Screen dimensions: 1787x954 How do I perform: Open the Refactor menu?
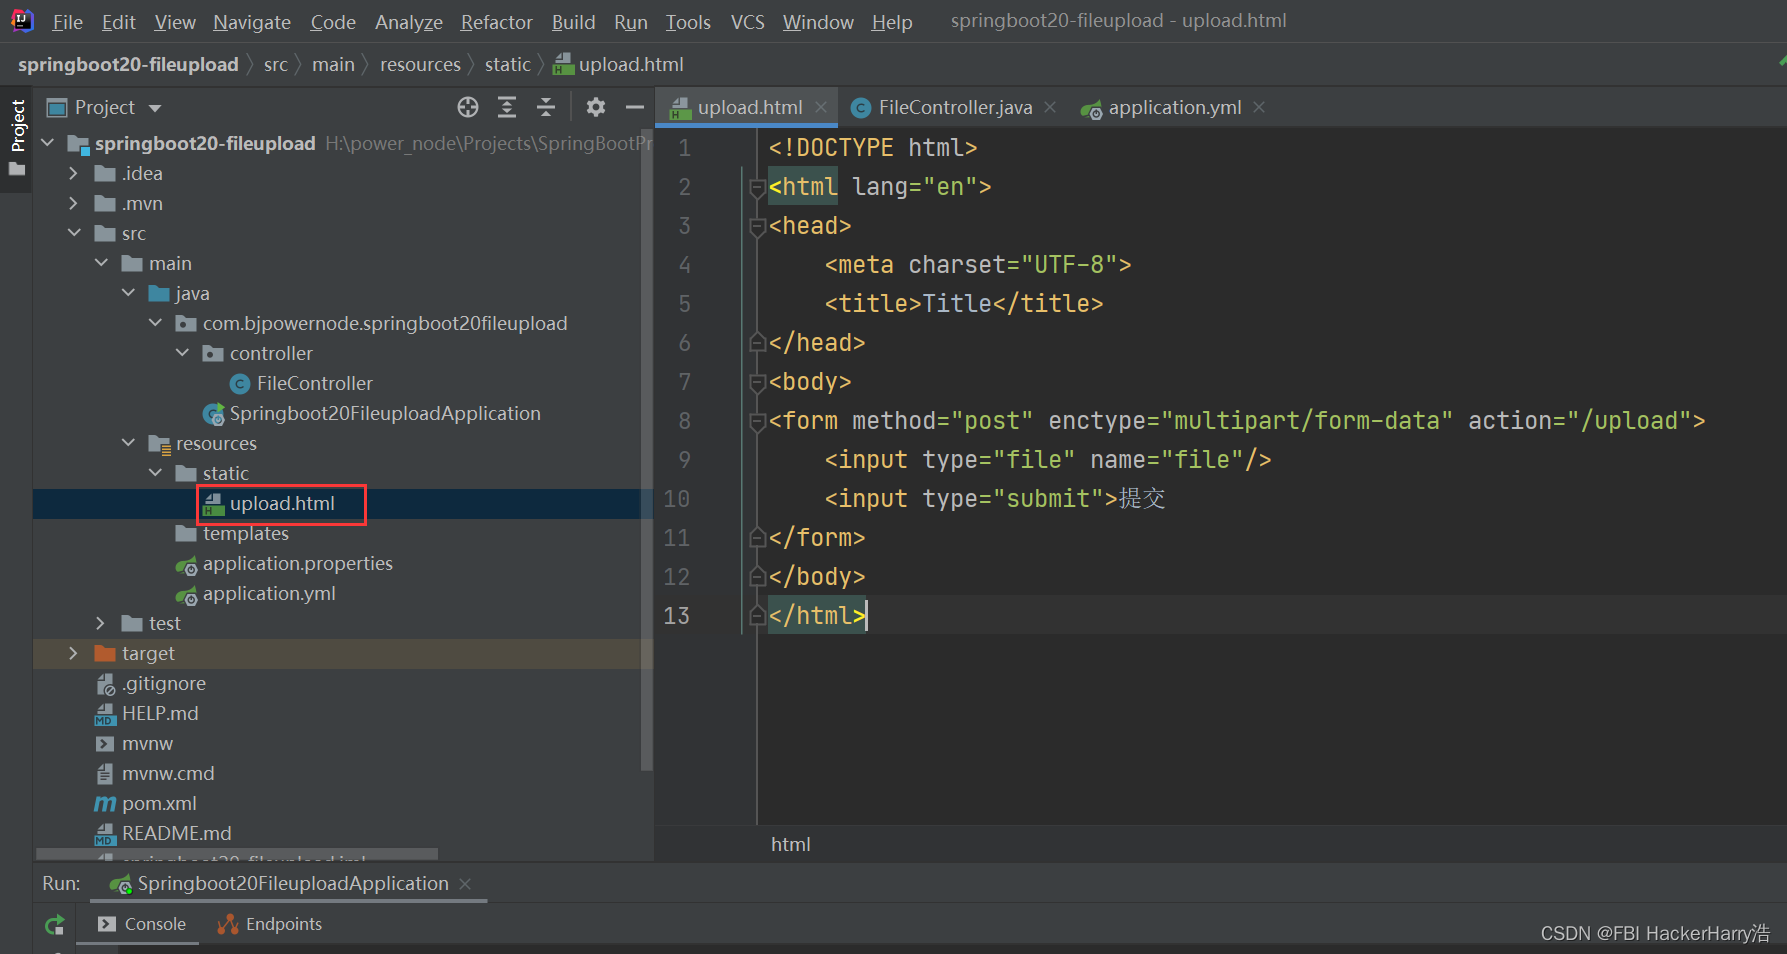[x=496, y=22]
